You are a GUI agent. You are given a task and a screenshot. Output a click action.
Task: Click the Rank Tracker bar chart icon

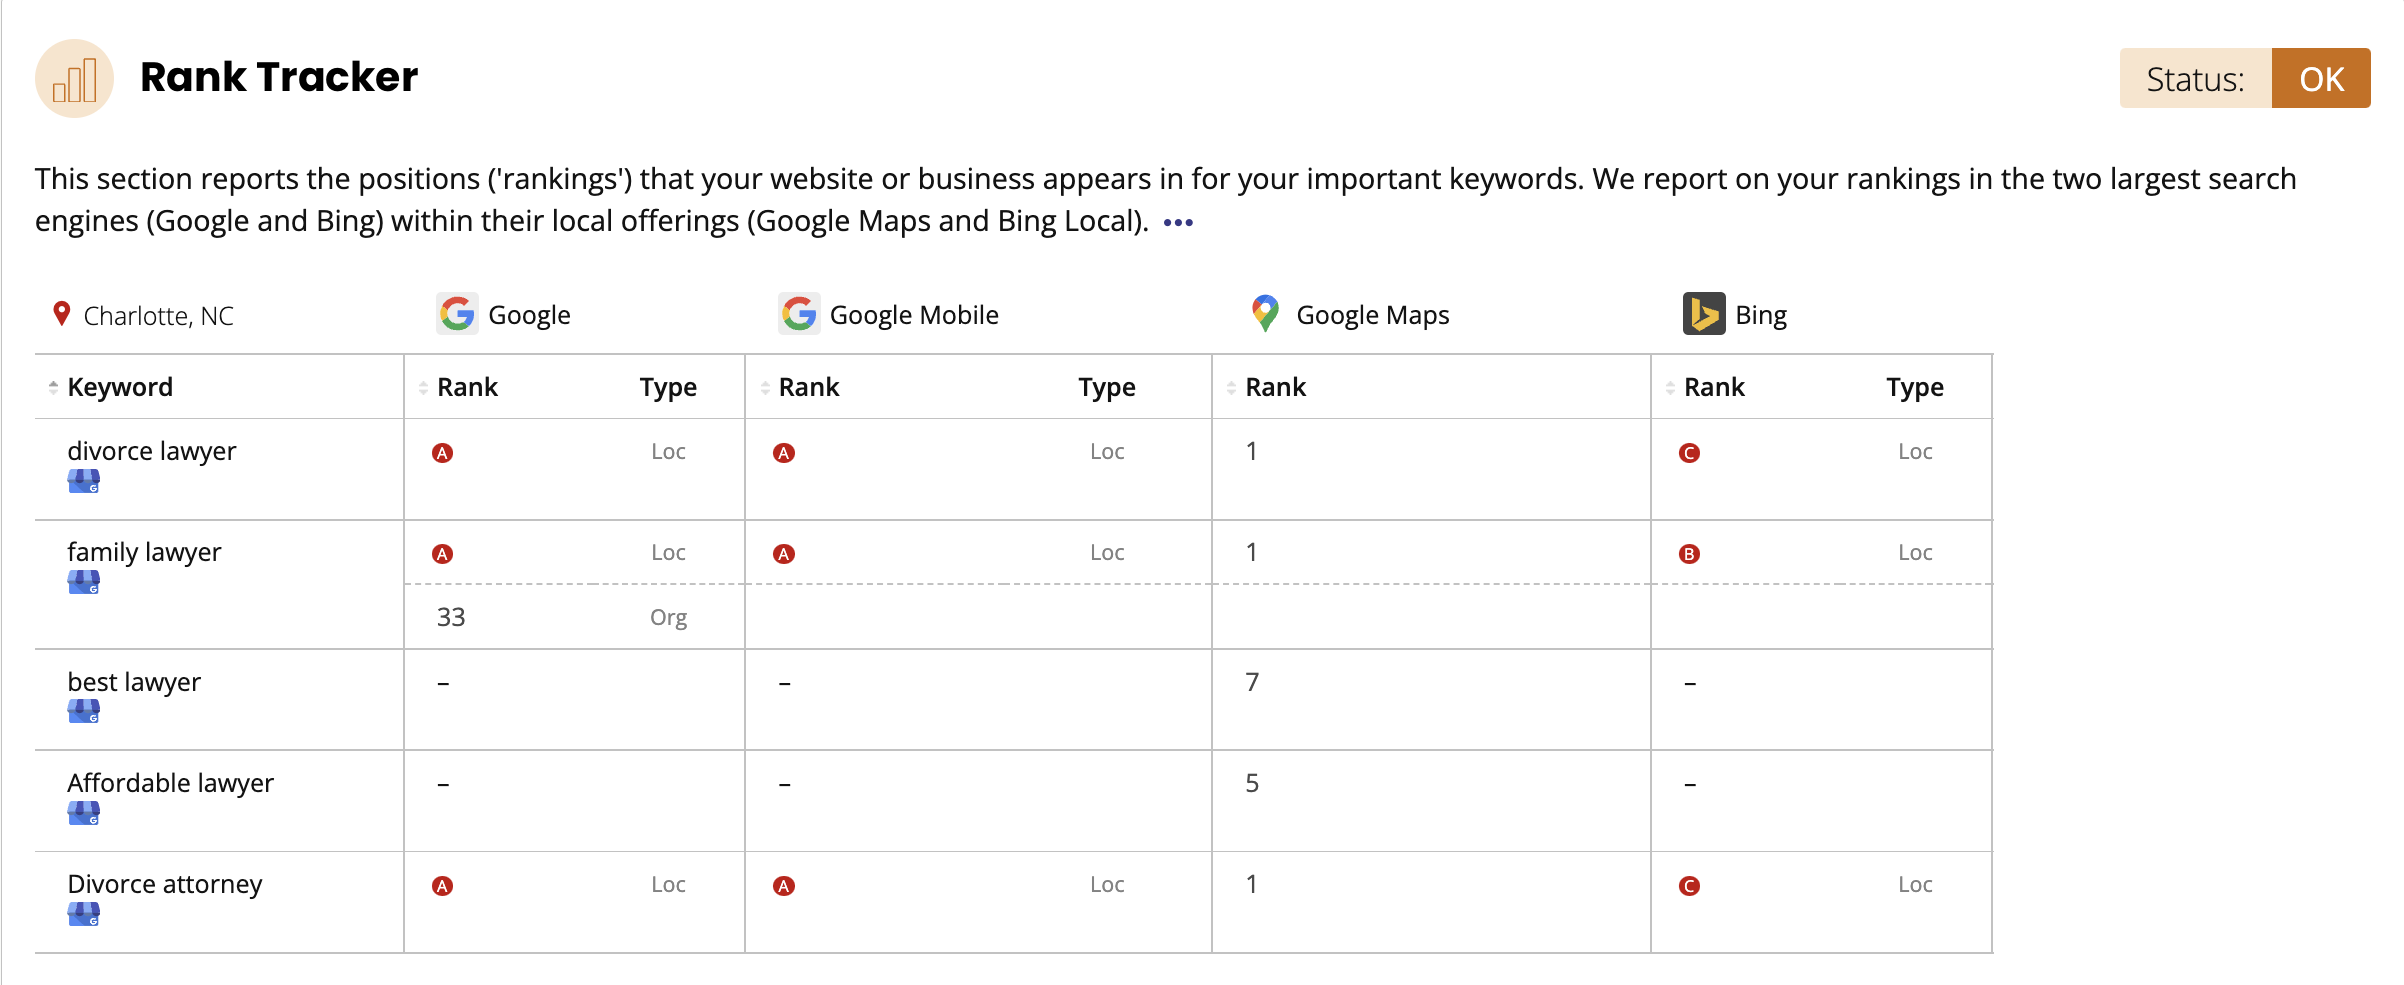(x=74, y=79)
